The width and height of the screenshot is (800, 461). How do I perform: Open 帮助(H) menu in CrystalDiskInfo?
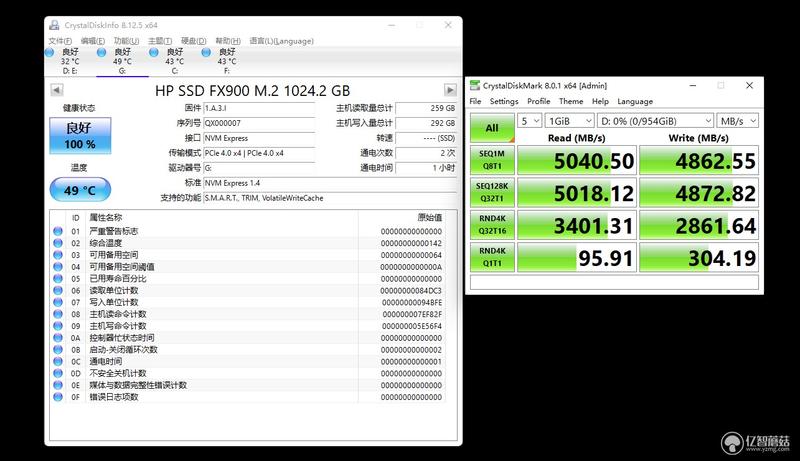pyautogui.click(x=228, y=41)
